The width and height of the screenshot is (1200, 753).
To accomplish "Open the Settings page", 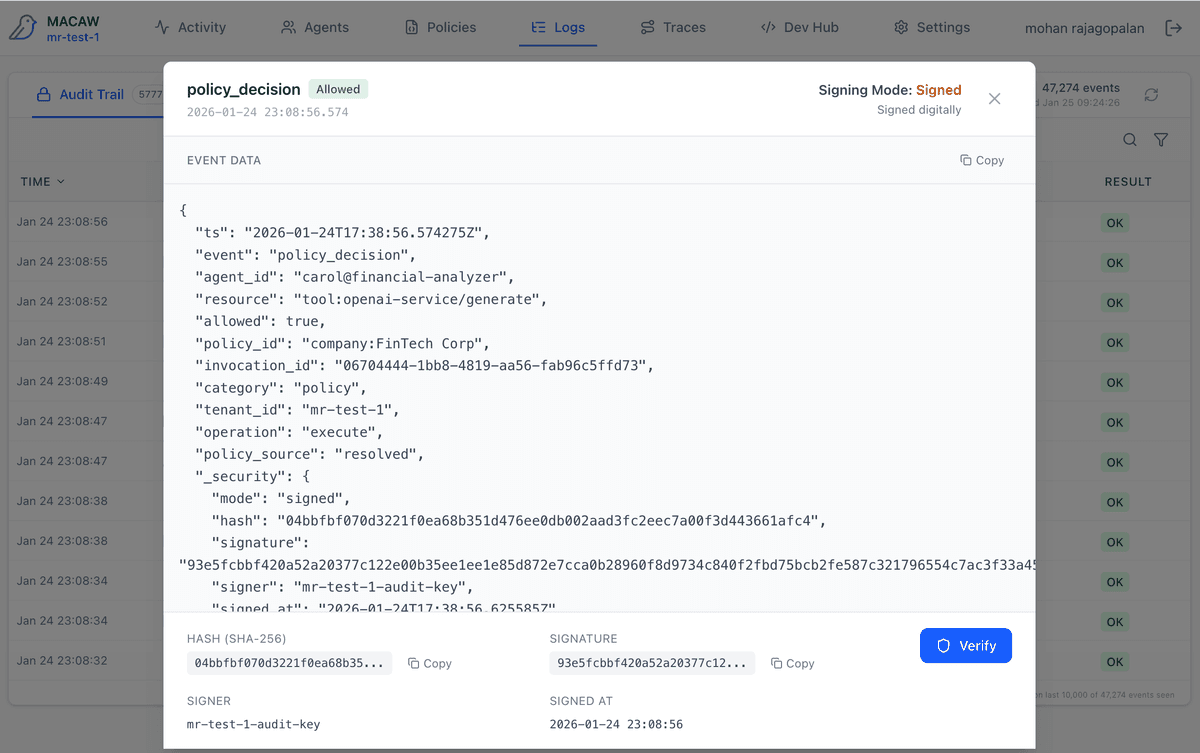I will tap(931, 27).
